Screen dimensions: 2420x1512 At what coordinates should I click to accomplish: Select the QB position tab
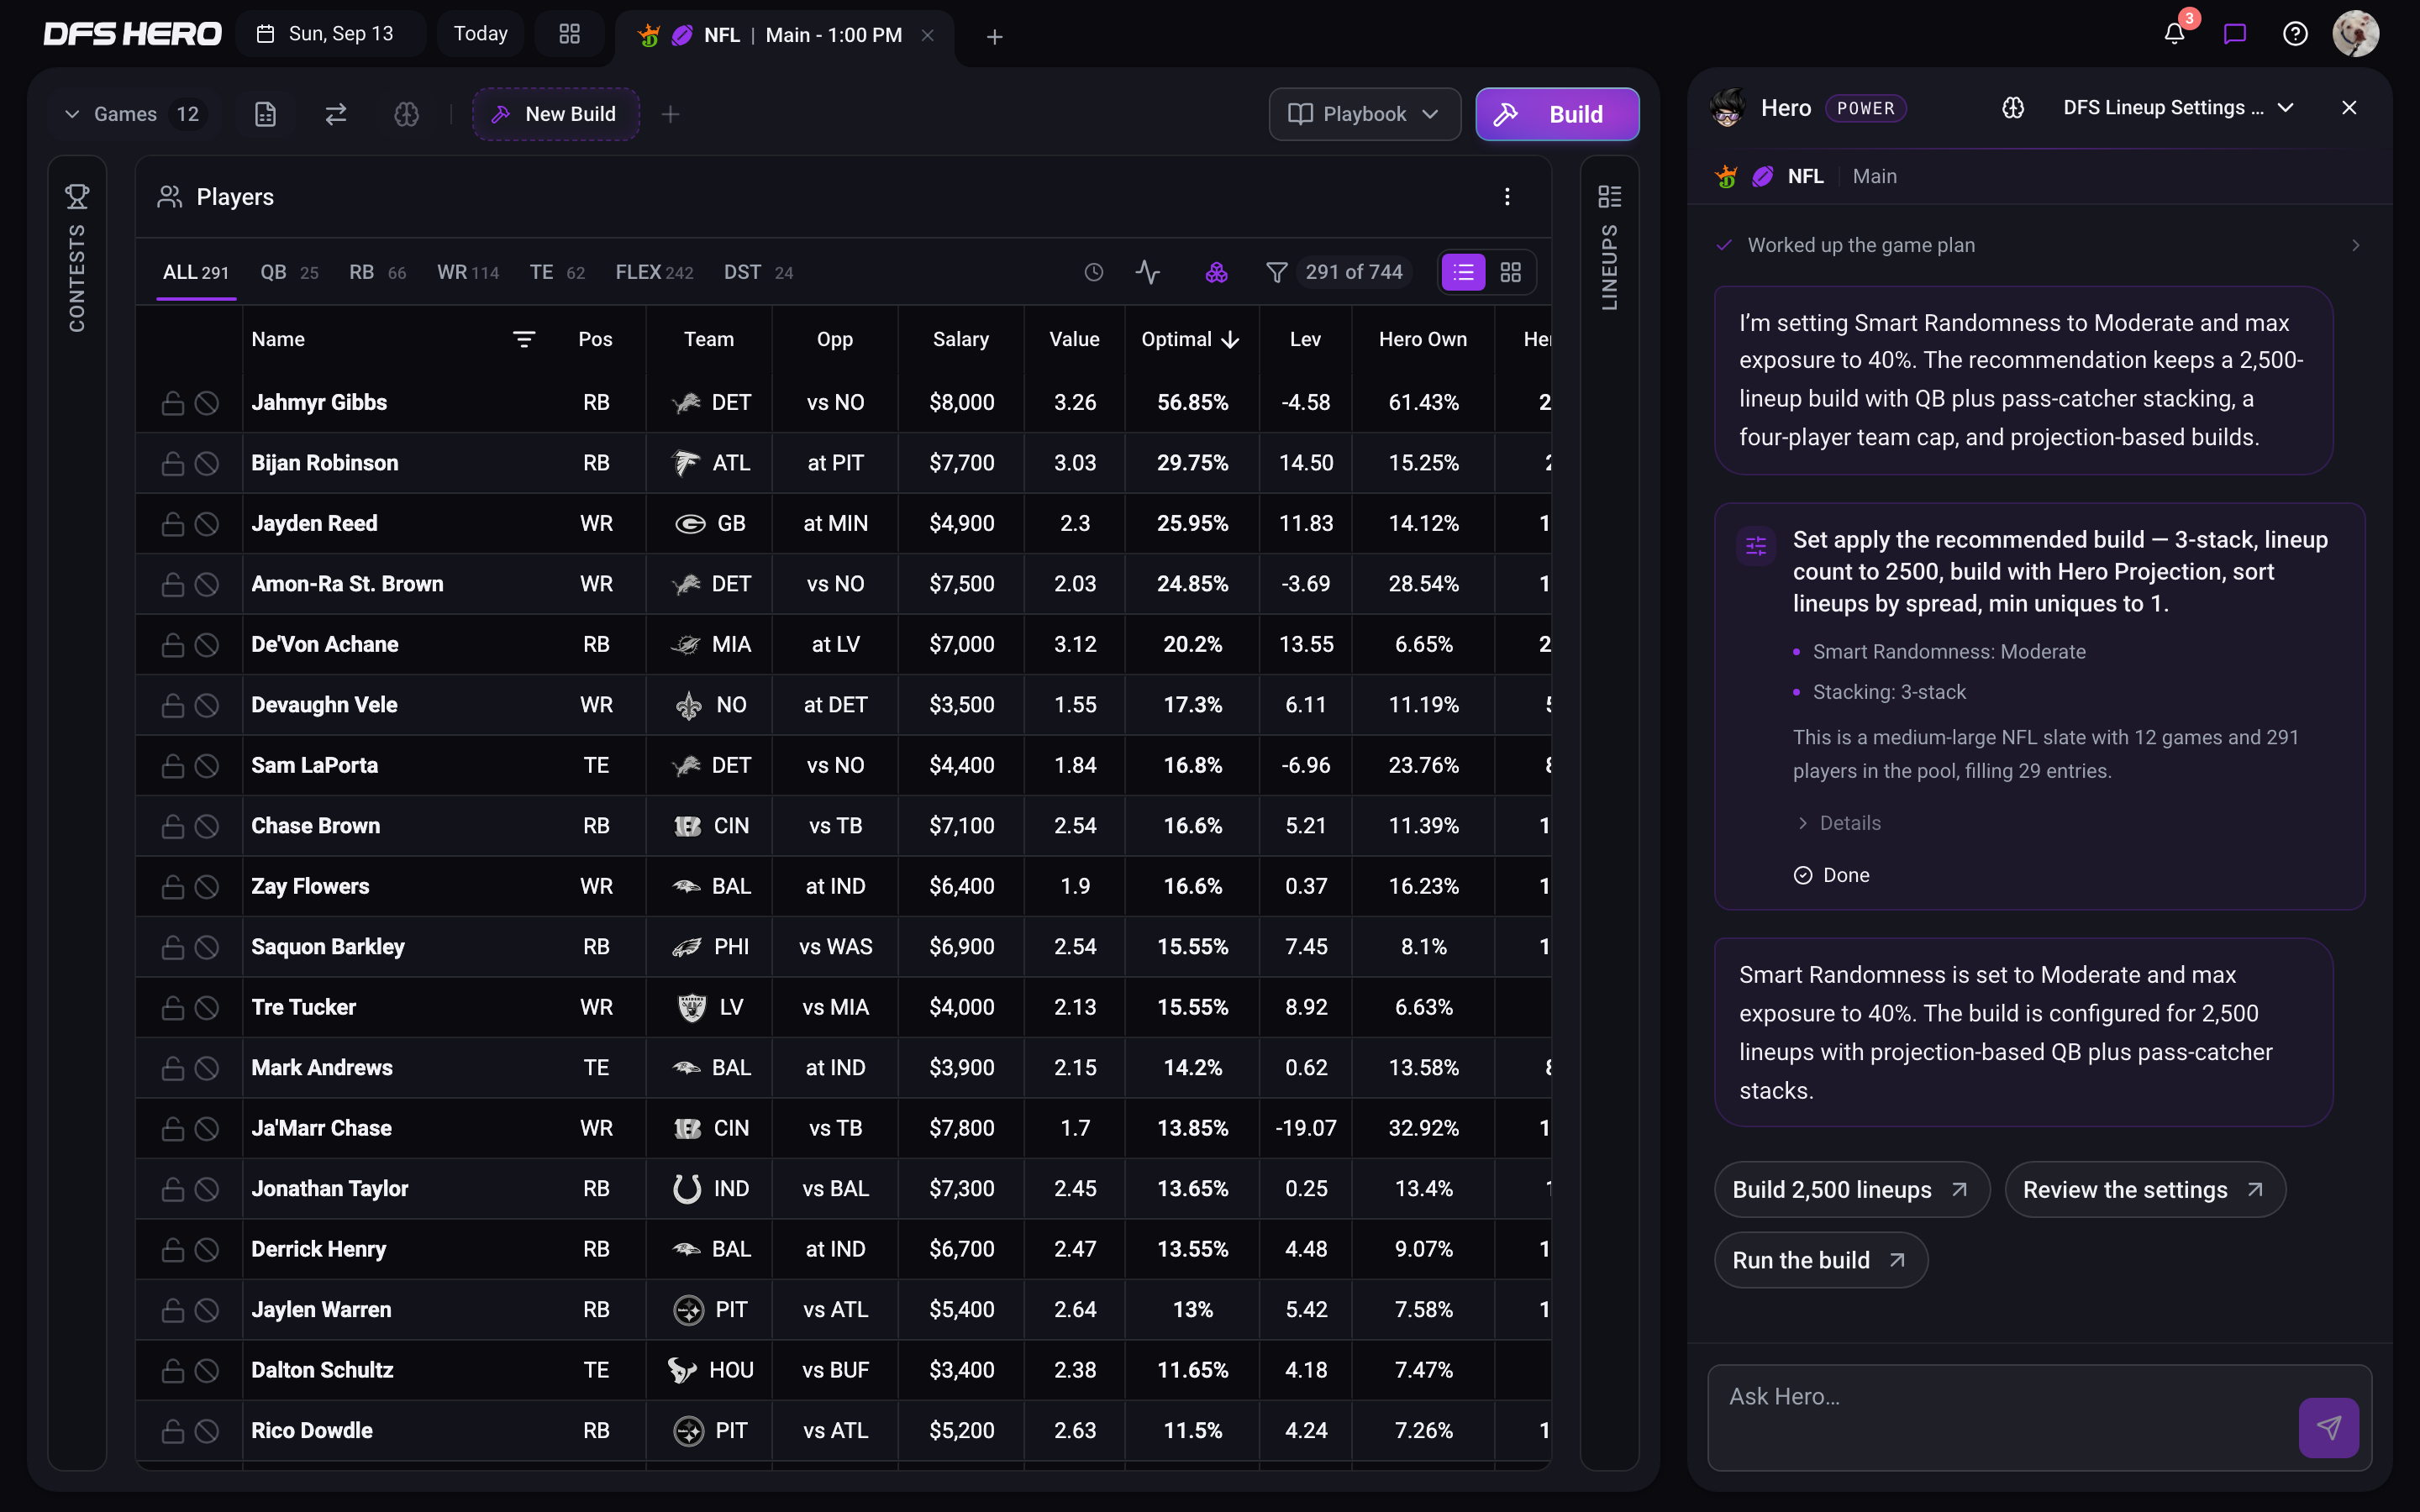(289, 272)
